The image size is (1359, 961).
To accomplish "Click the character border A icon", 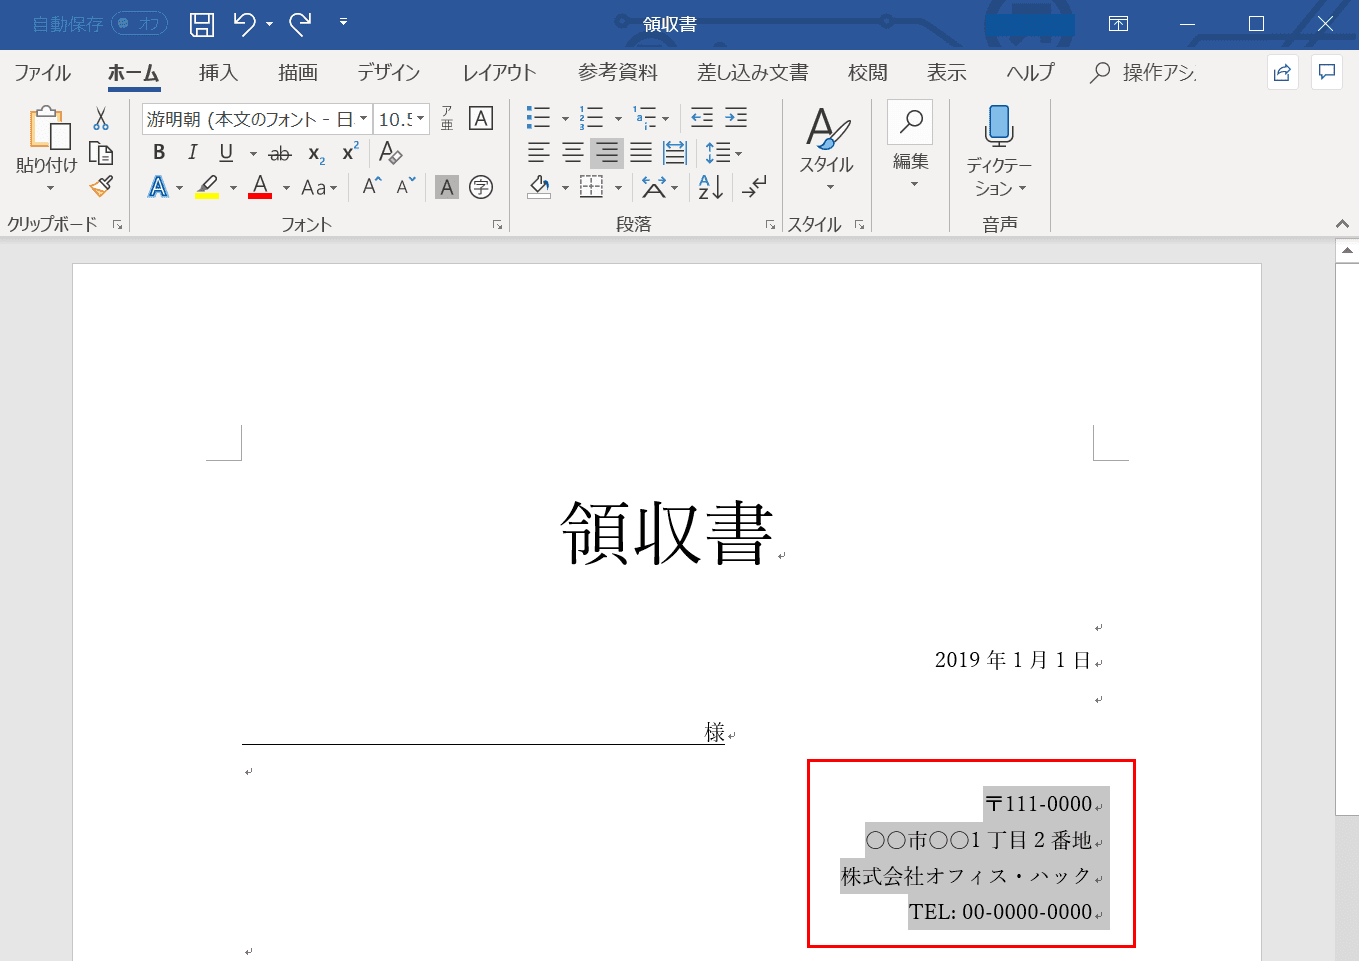I will point(481,119).
